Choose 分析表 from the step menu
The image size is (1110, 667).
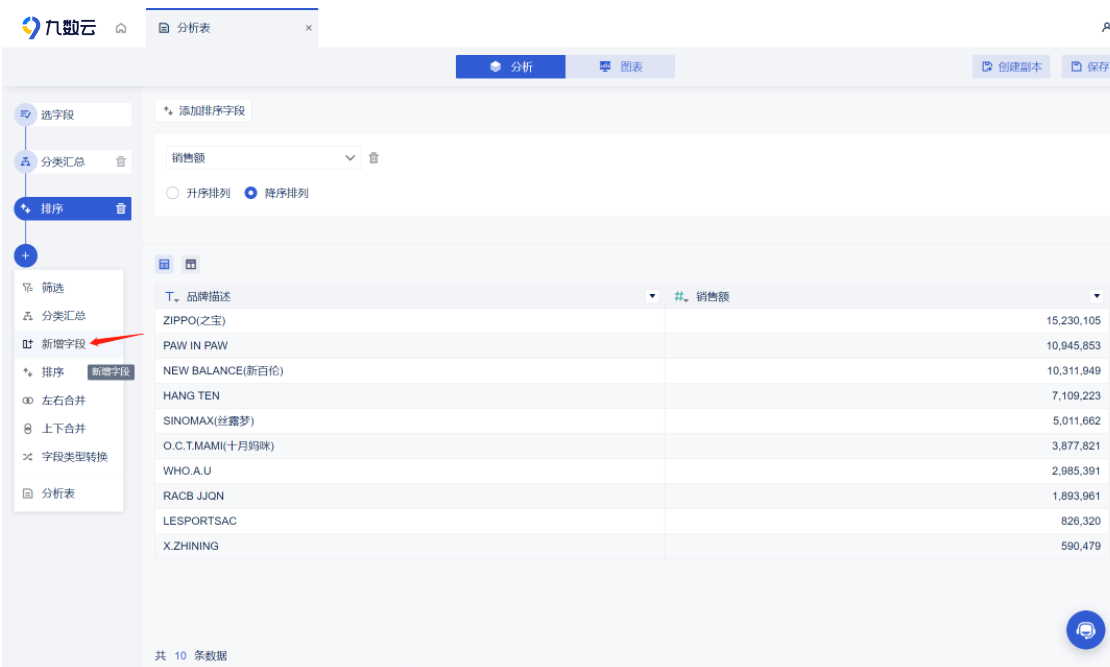point(69,494)
